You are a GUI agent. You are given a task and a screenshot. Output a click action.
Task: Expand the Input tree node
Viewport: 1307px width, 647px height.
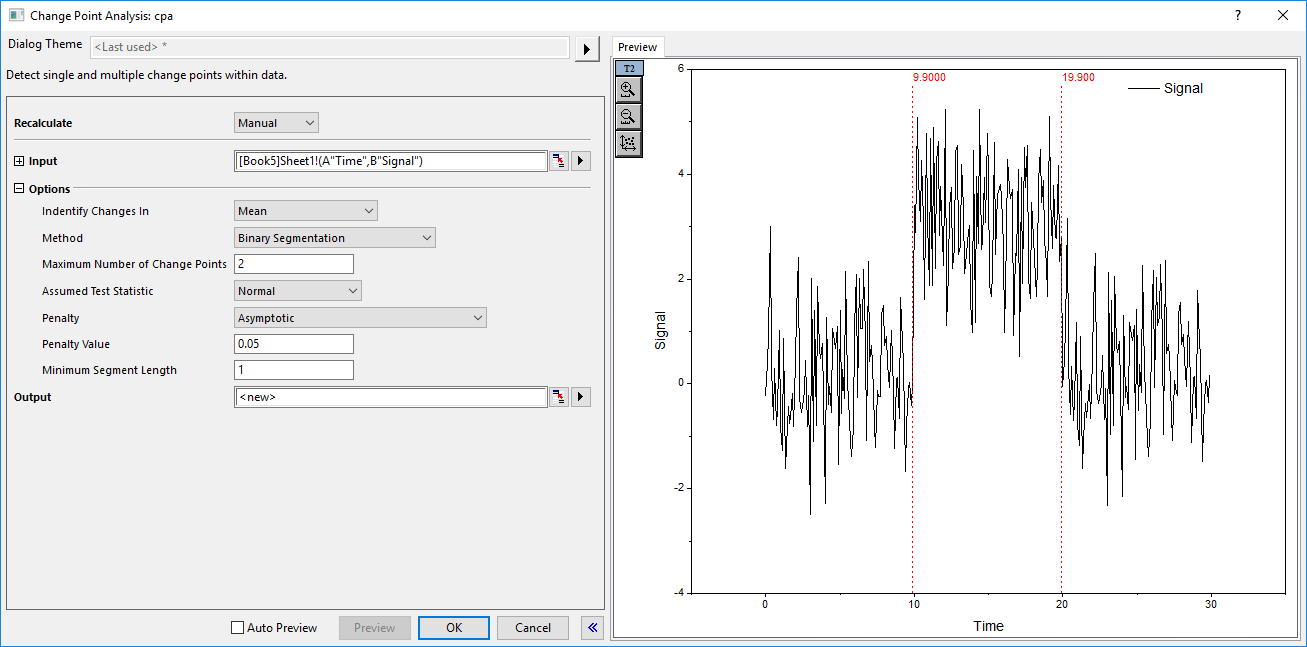[x=19, y=161]
